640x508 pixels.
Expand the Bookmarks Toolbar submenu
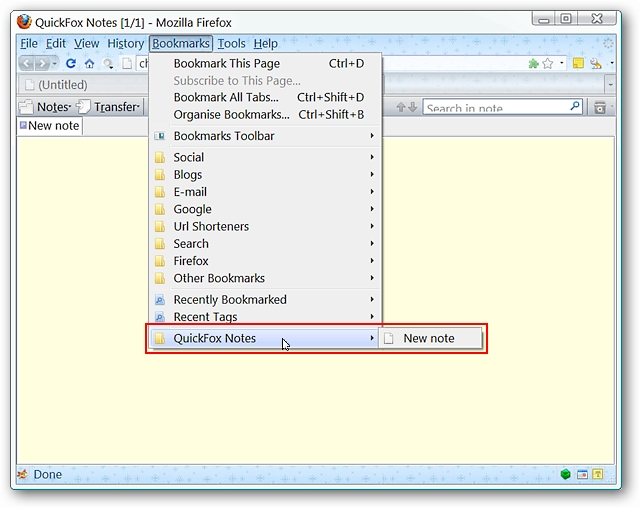tap(265, 136)
